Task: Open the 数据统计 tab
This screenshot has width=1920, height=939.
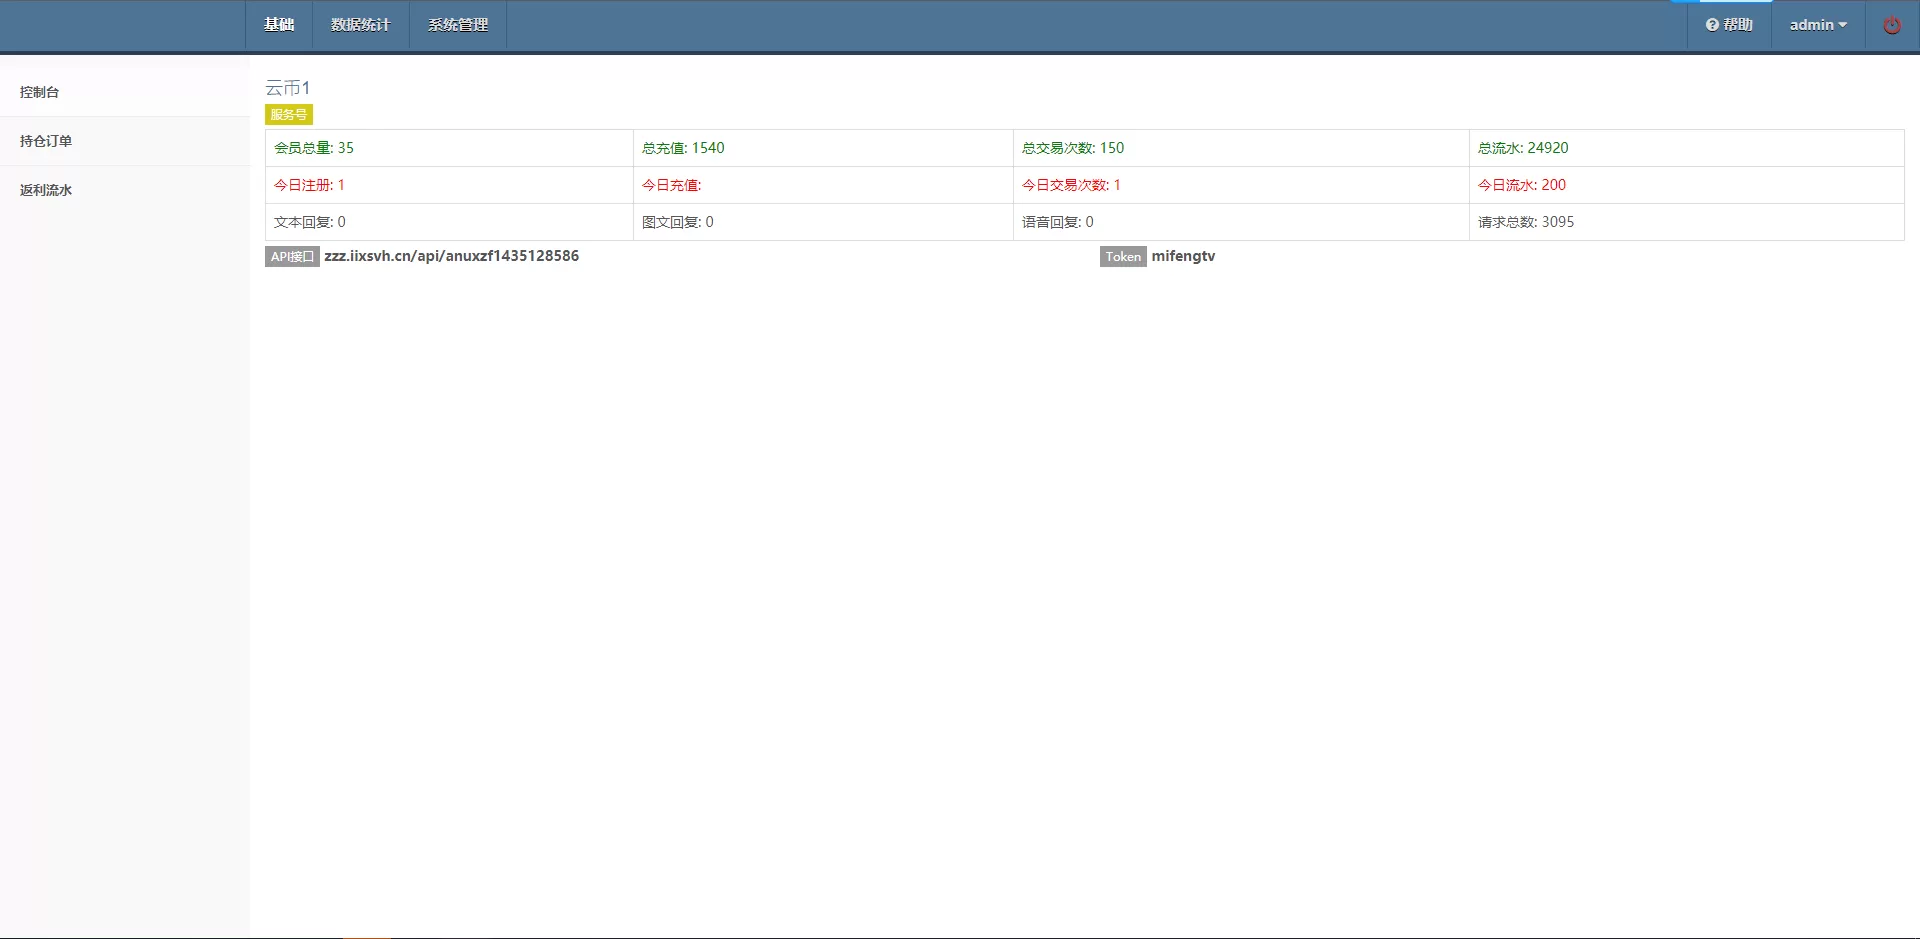Action: tap(360, 25)
